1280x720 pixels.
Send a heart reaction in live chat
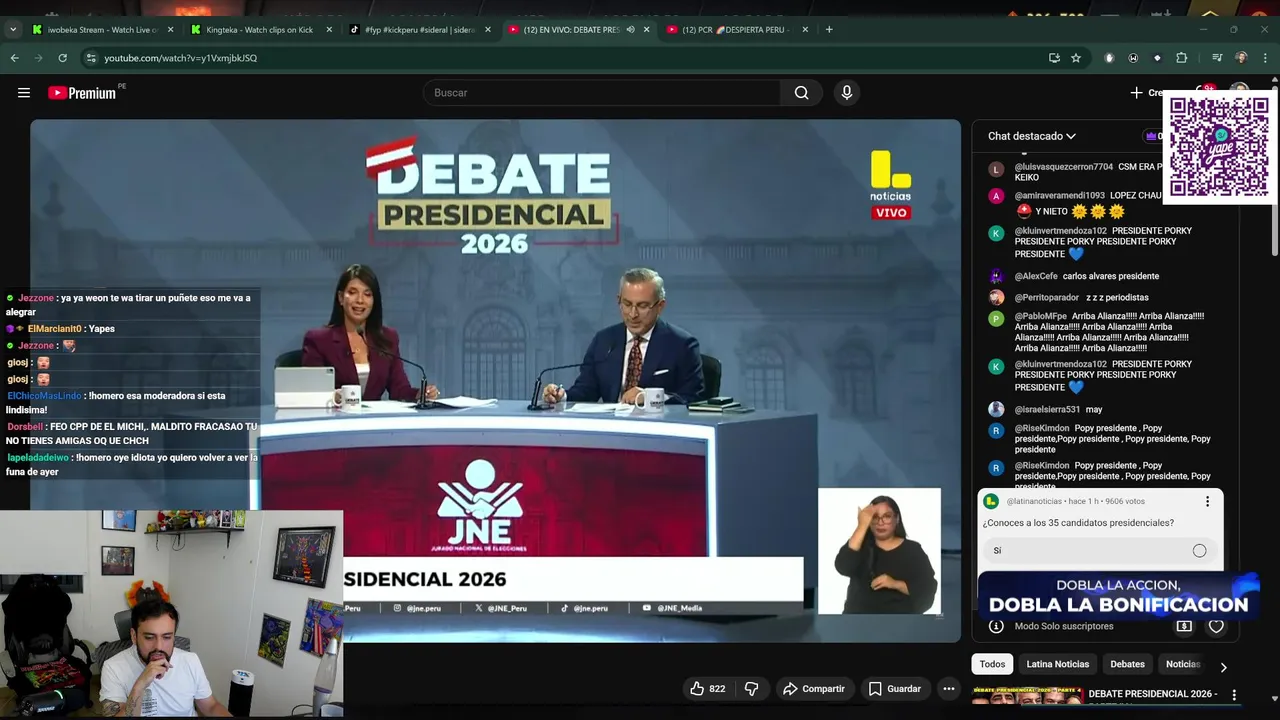[1216, 626]
